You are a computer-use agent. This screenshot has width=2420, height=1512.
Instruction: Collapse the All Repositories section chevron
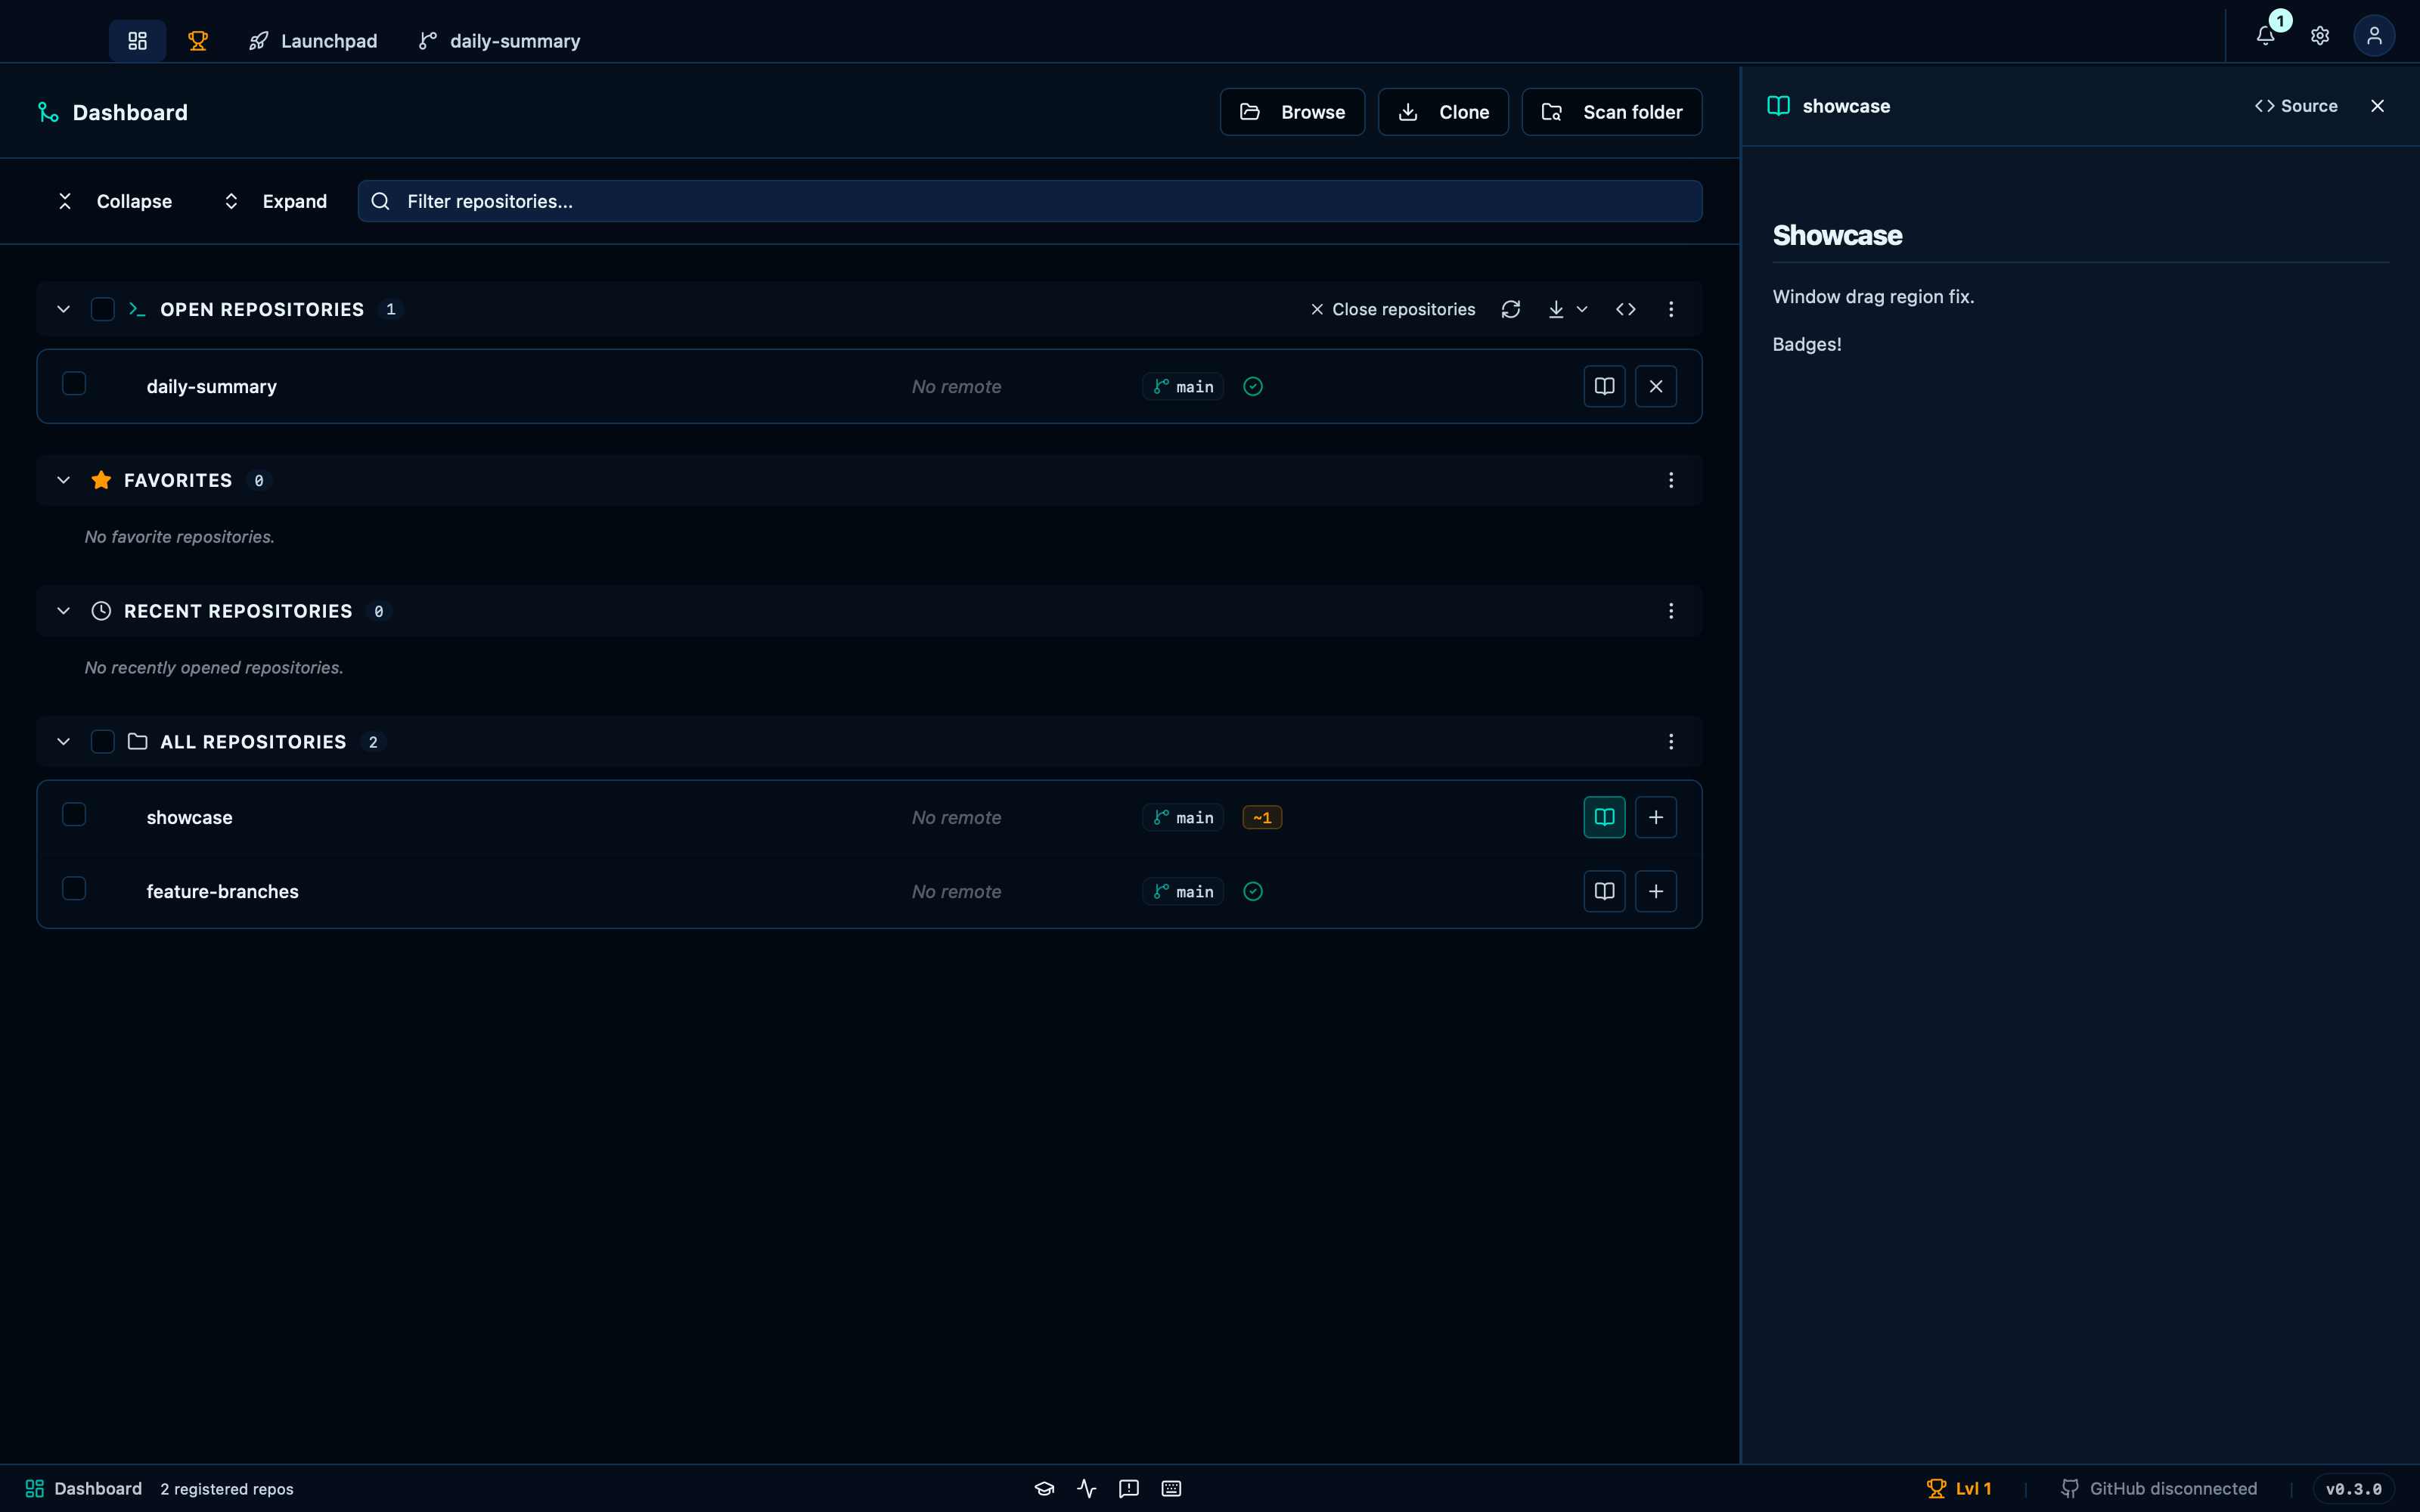point(63,742)
